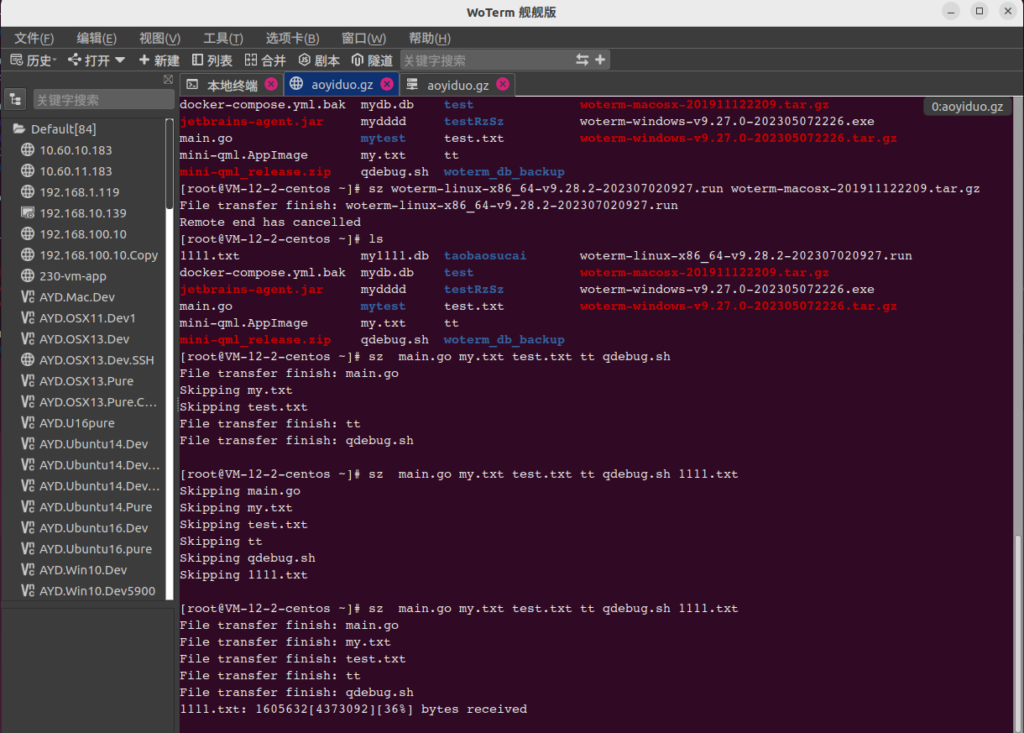Click the 0:aoyiduo.gz label in terminal corner
The image size is (1024, 733).
click(967, 106)
